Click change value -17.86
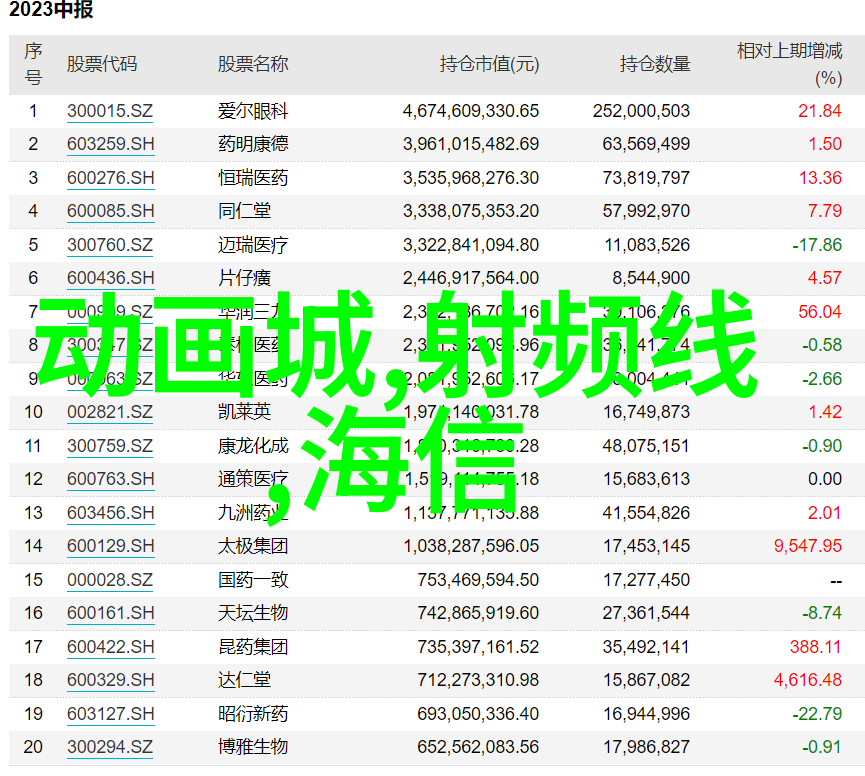This screenshot has height=776, width=865. coord(817,245)
